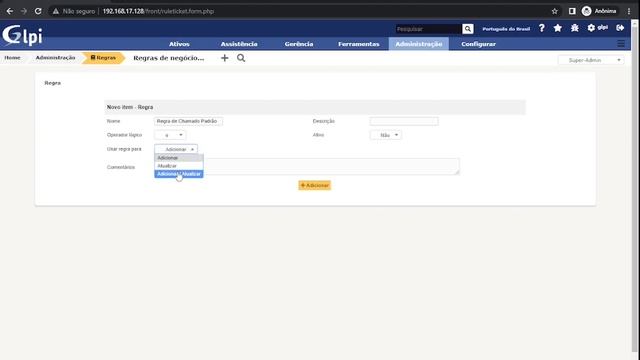The image size is (640, 360).
Task: Click the Nome input field
Action: 188,121
